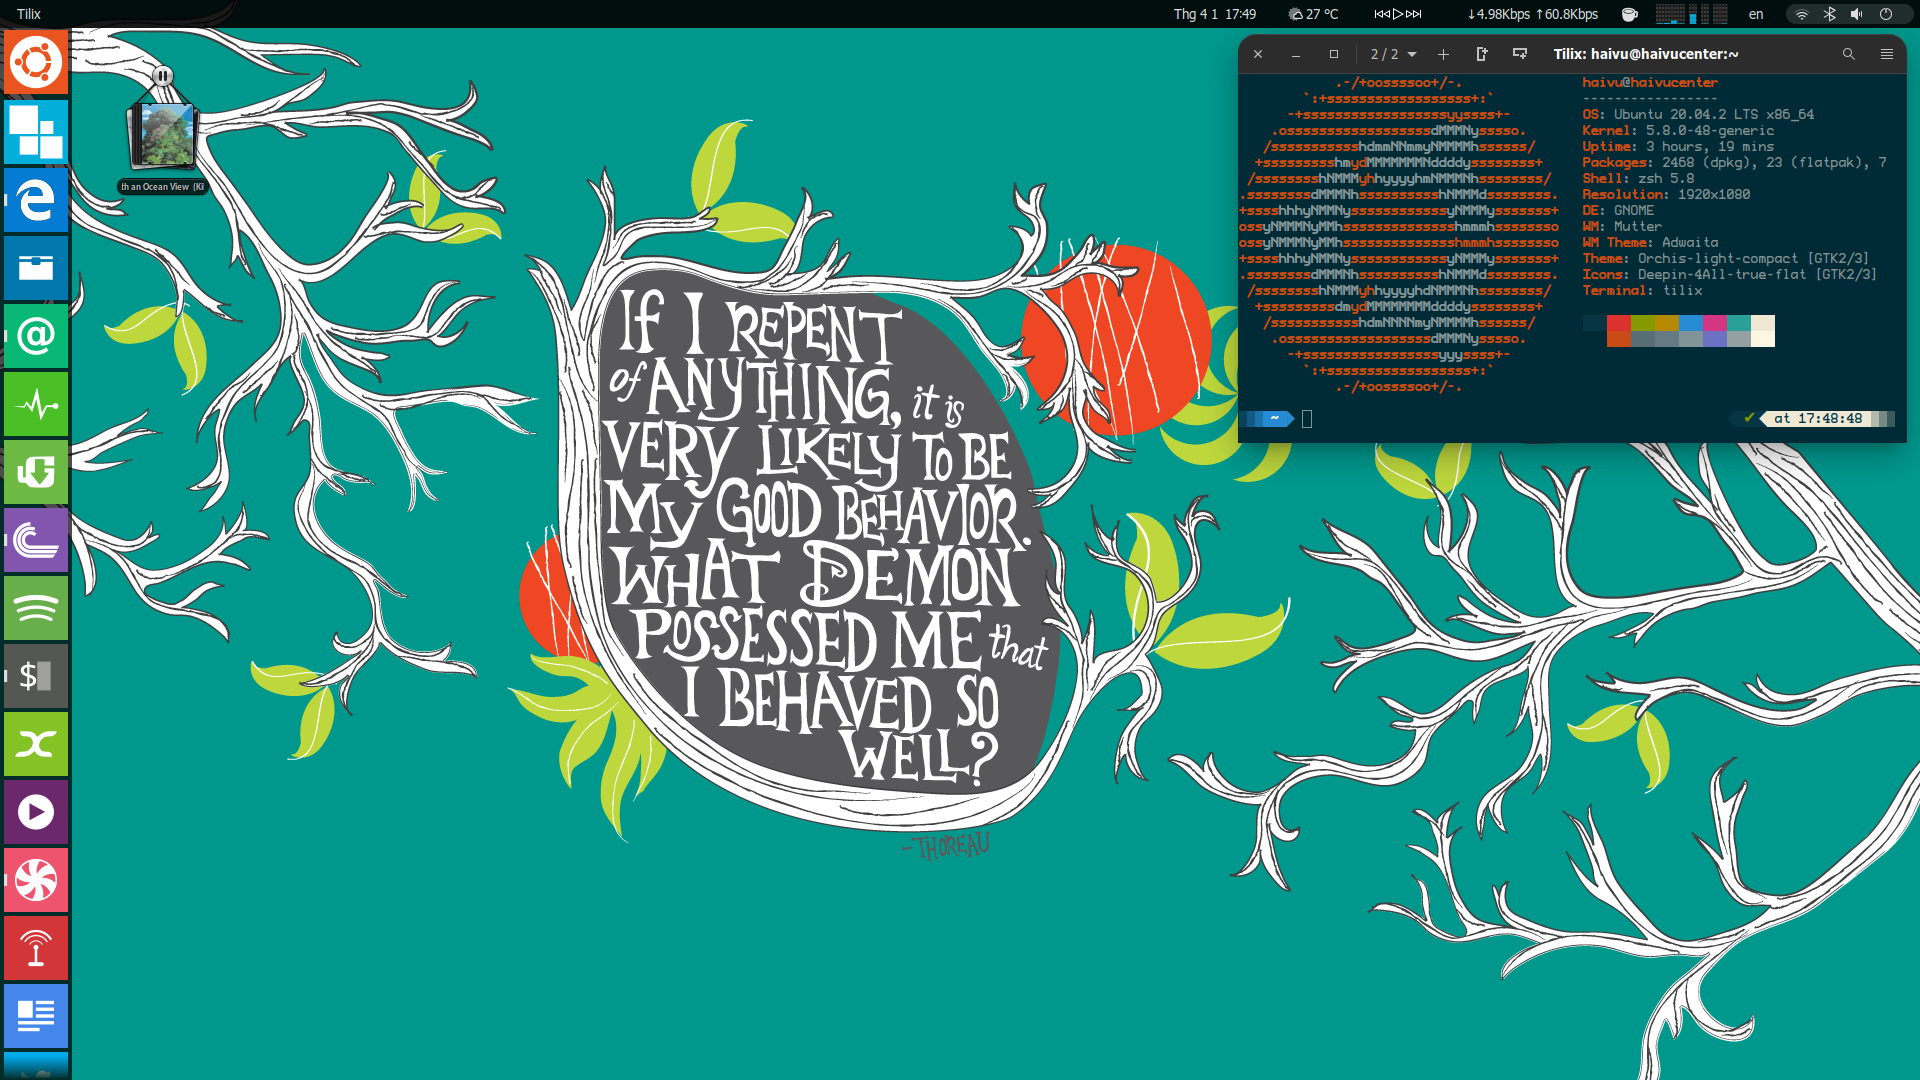Launch the blue-squares tile app in dock
This screenshot has width=1920, height=1080.
coord(36,131)
